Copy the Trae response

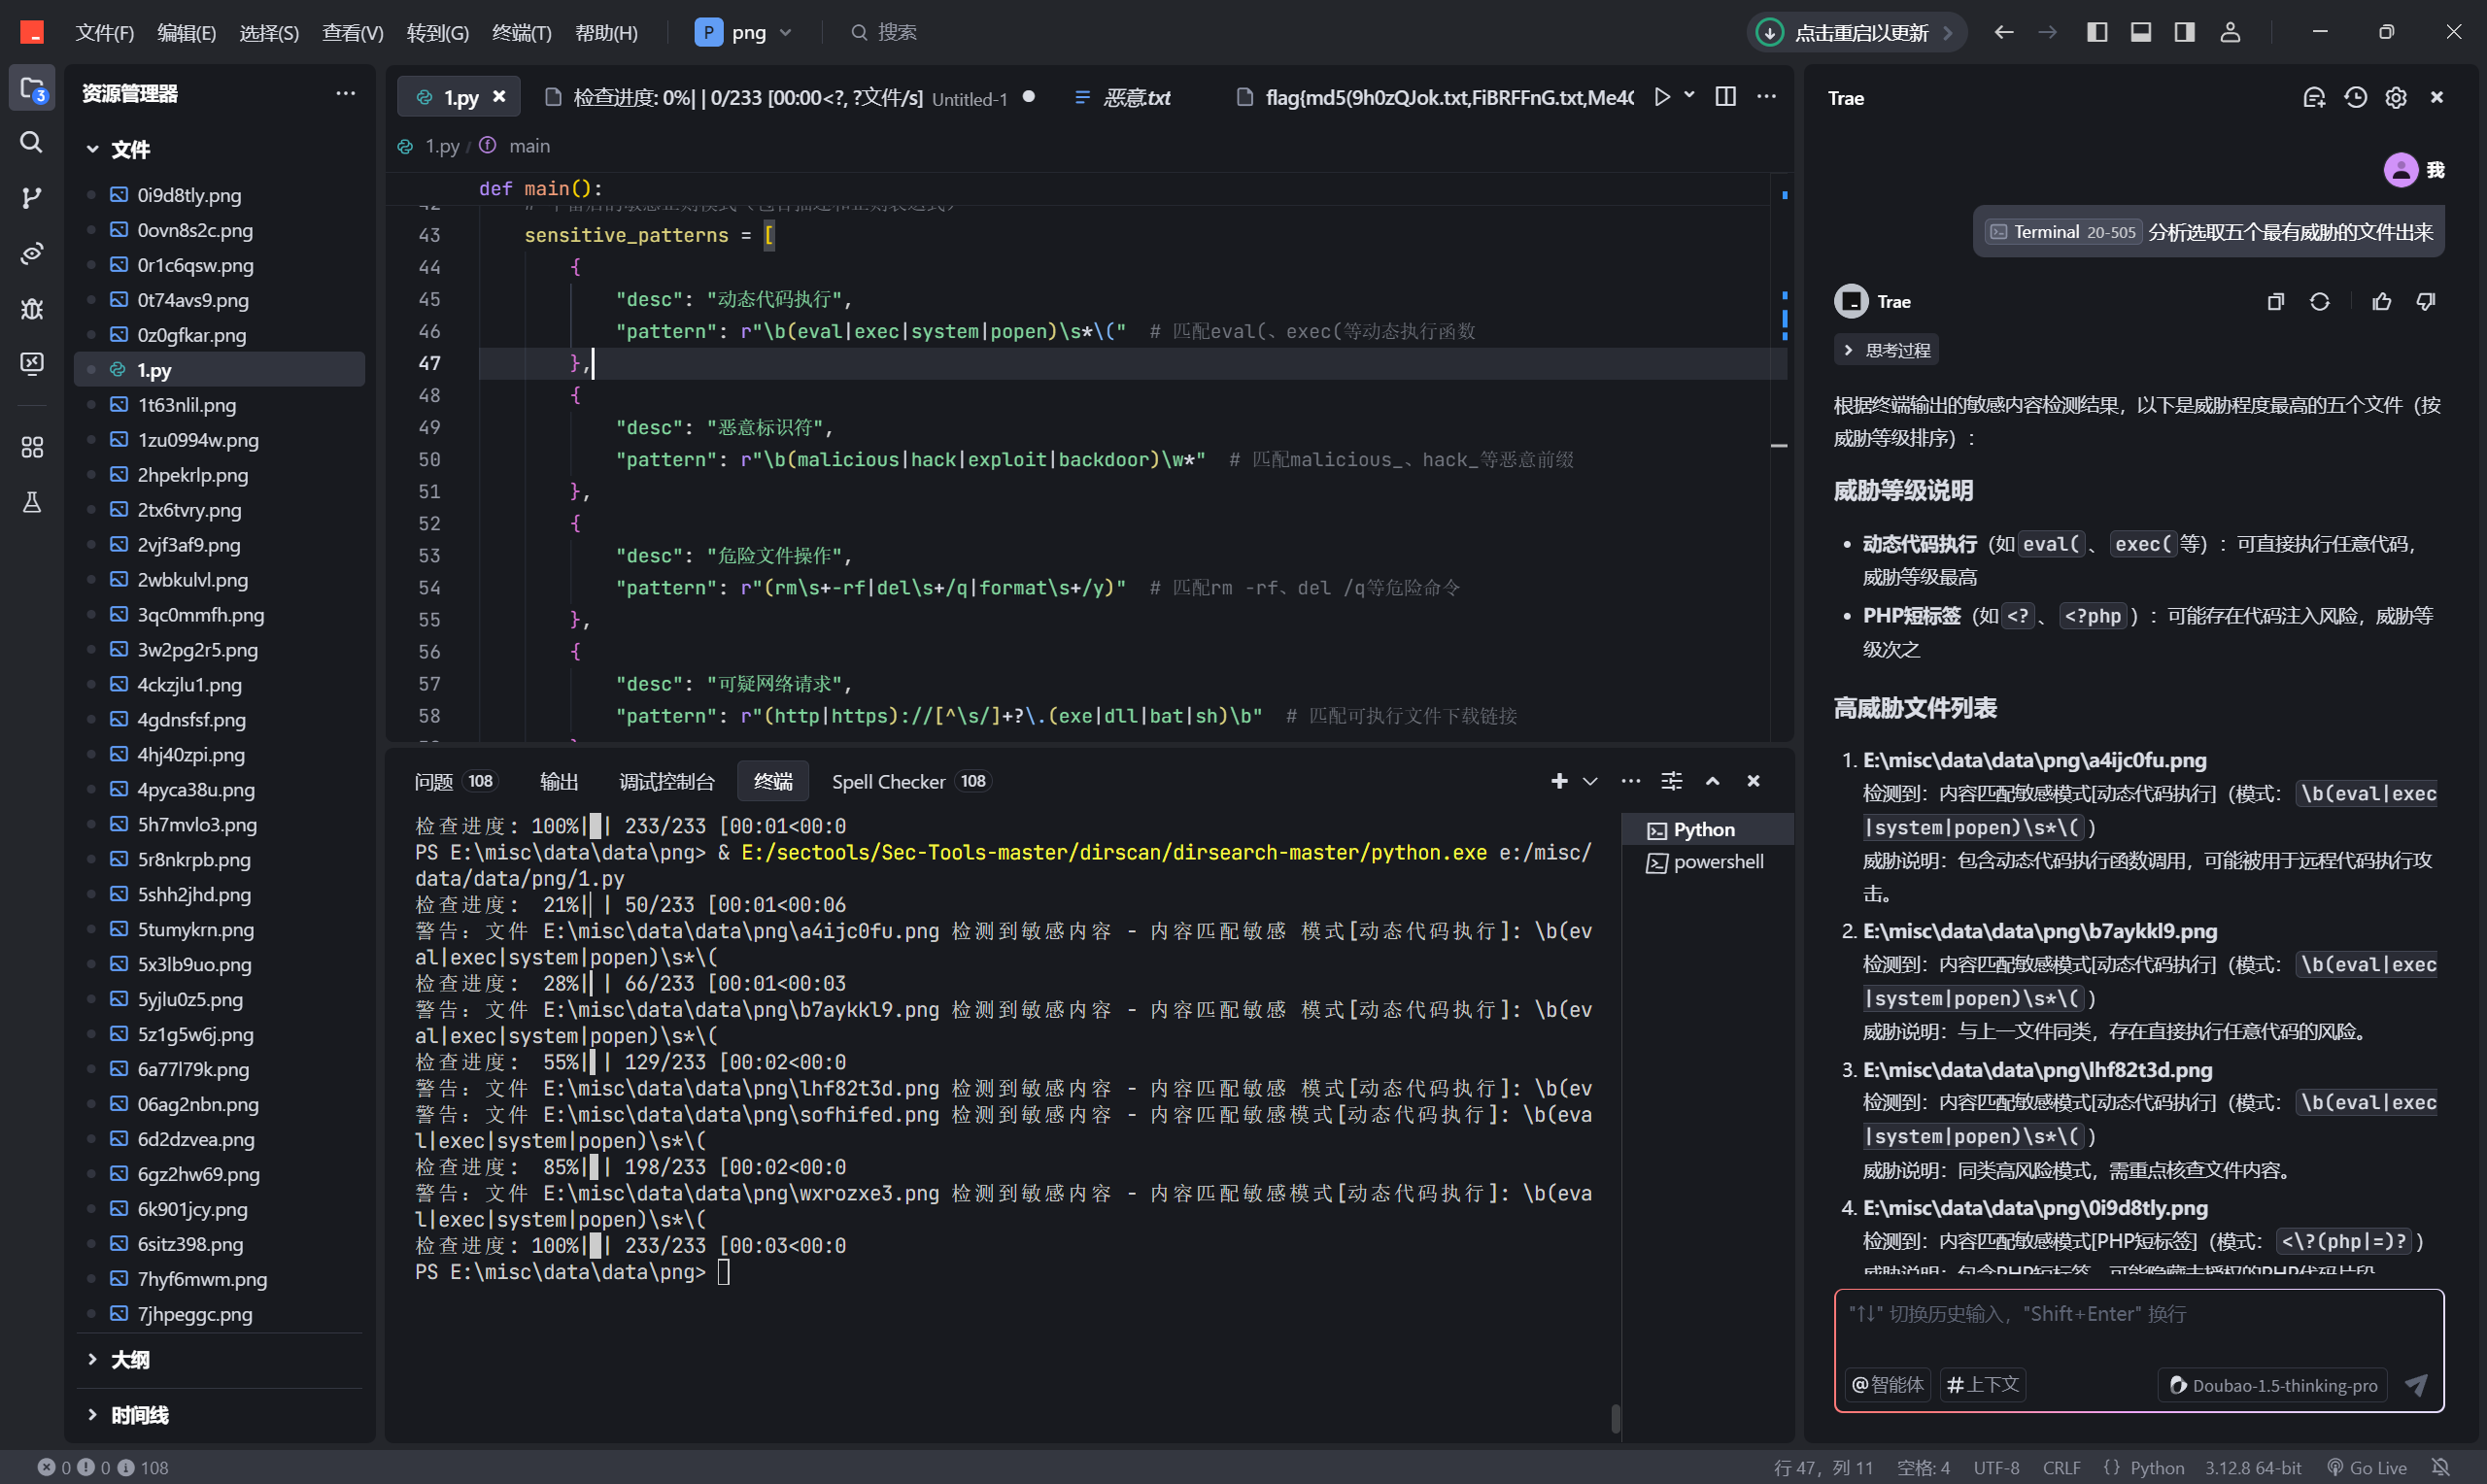click(x=2275, y=302)
